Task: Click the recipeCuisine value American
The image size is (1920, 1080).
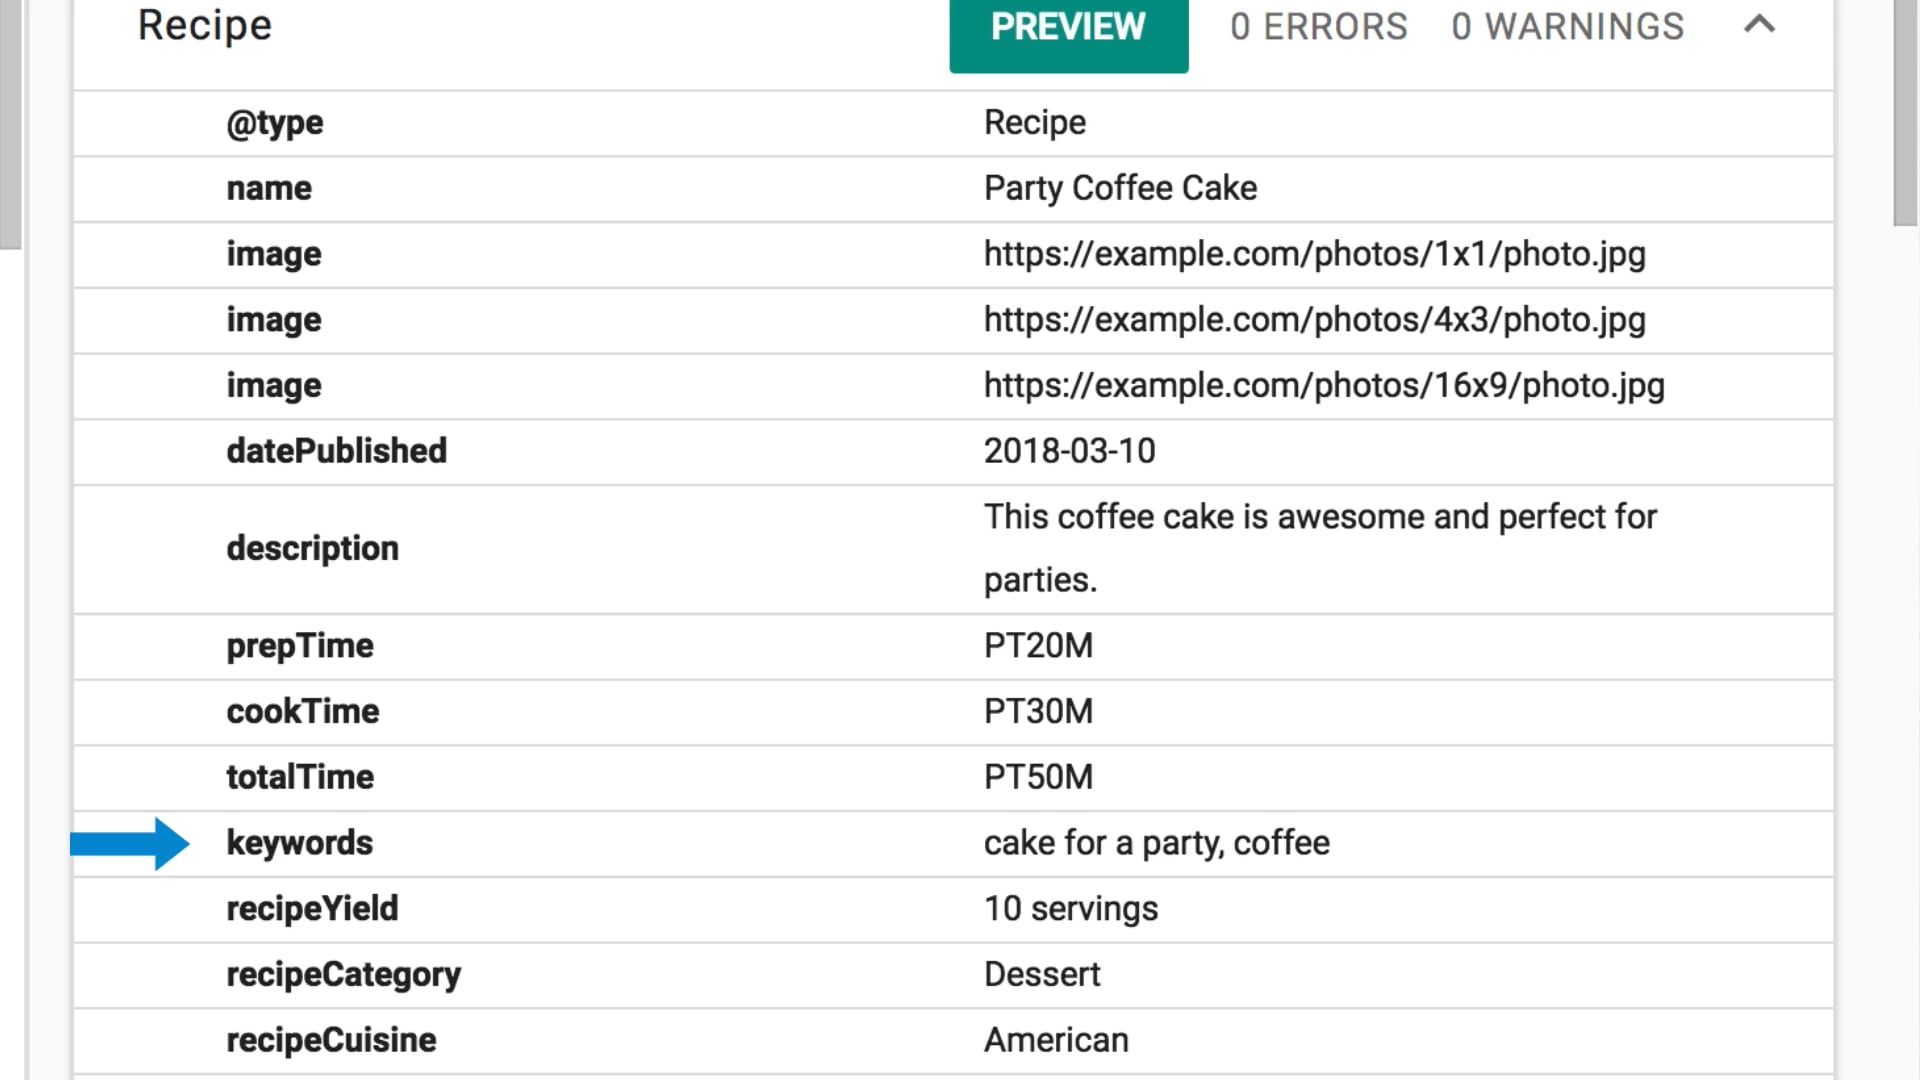Action: tap(1056, 1040)
